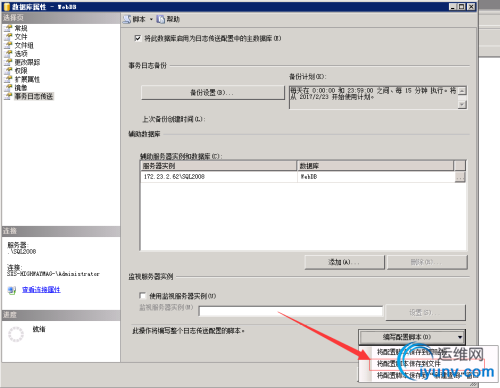Select the 事务日志传送 page
Screen dimensions: 500x388
tap(34, 96)
